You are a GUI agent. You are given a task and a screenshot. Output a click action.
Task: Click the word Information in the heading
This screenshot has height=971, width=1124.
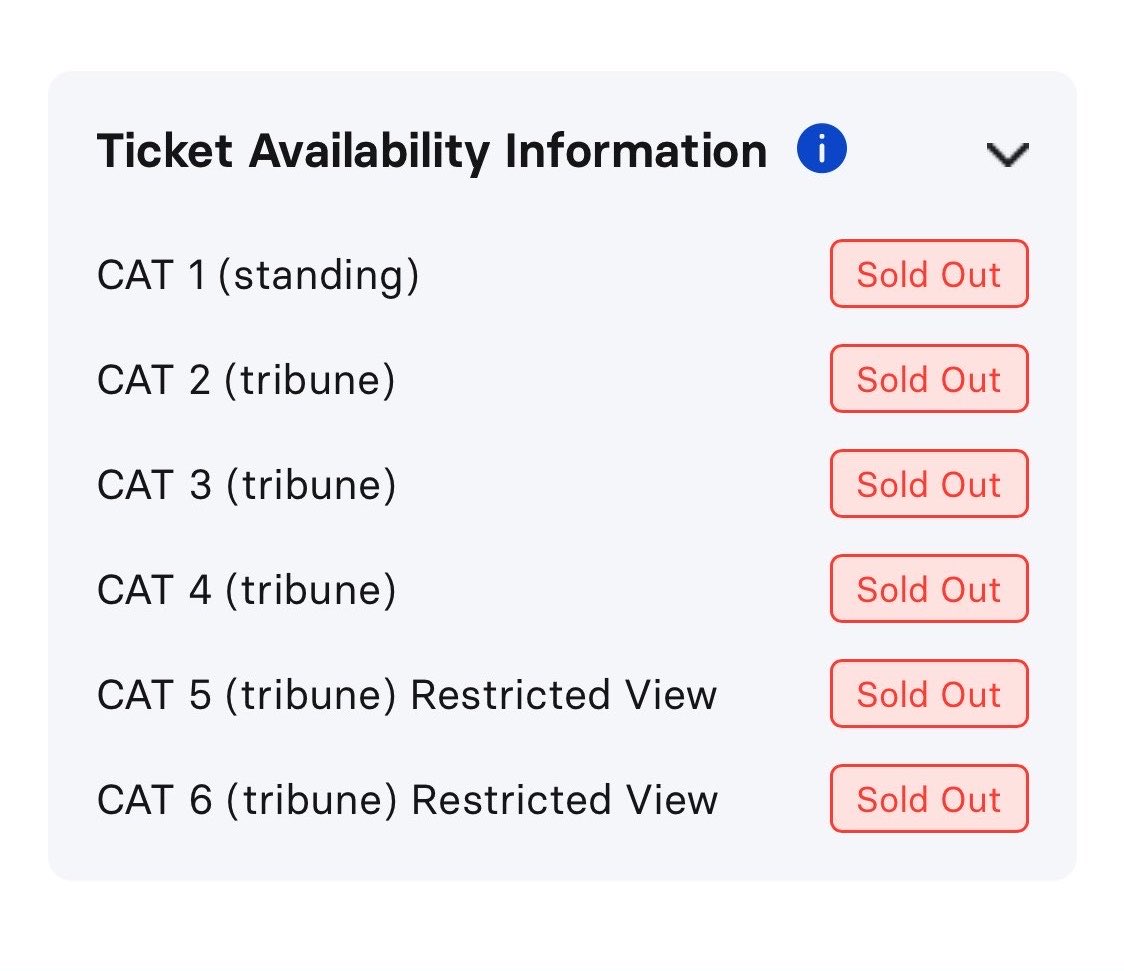(x=636, y=151)
